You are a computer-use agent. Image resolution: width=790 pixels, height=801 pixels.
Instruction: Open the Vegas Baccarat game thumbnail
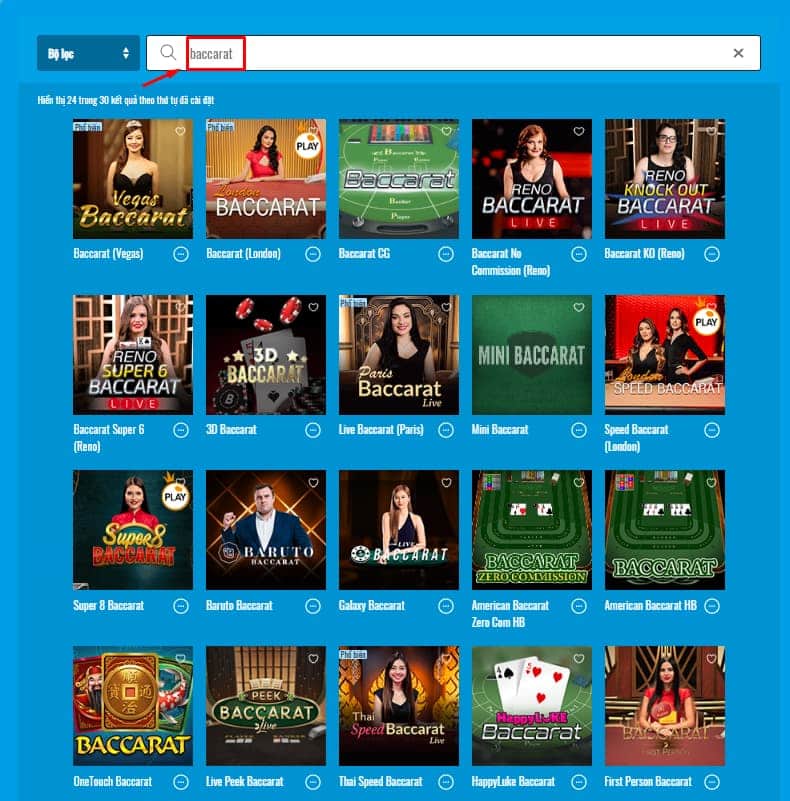133,179
